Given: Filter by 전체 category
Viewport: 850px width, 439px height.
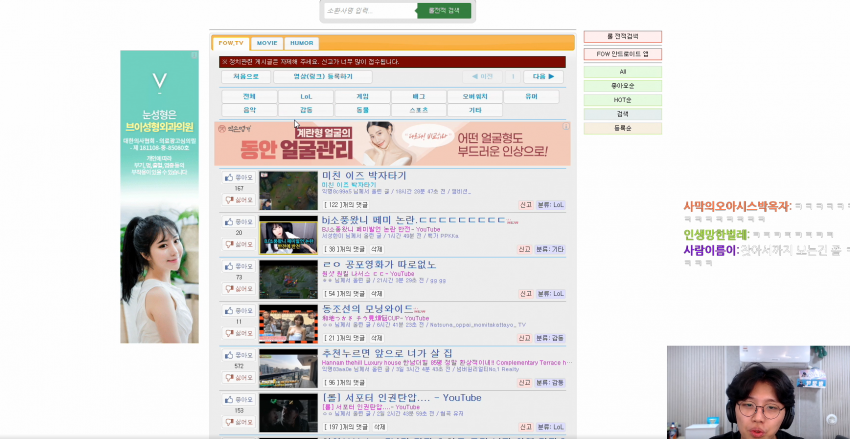Looking at the screenshot, I should coord(249,96).
